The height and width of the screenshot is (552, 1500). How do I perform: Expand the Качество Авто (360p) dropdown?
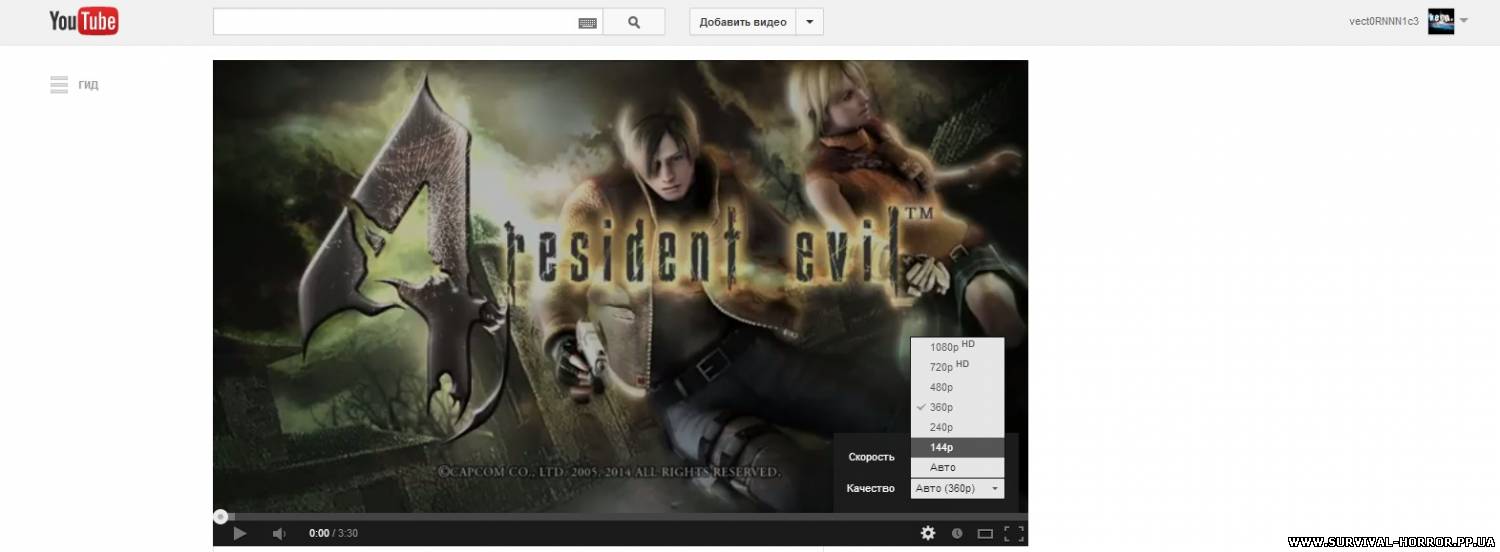957,488
